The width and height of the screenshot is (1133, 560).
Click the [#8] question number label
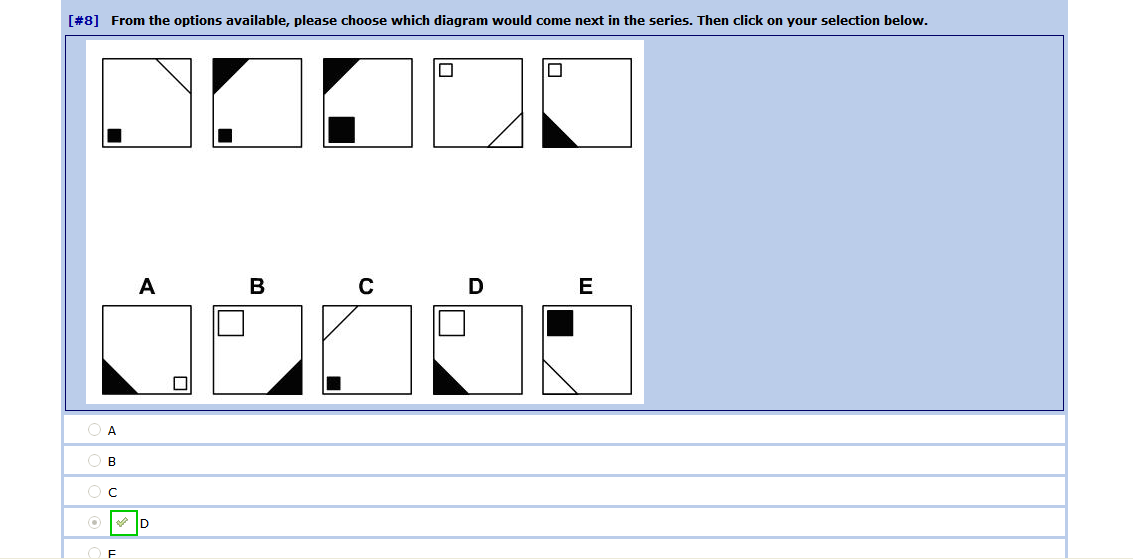coord(83,21)
